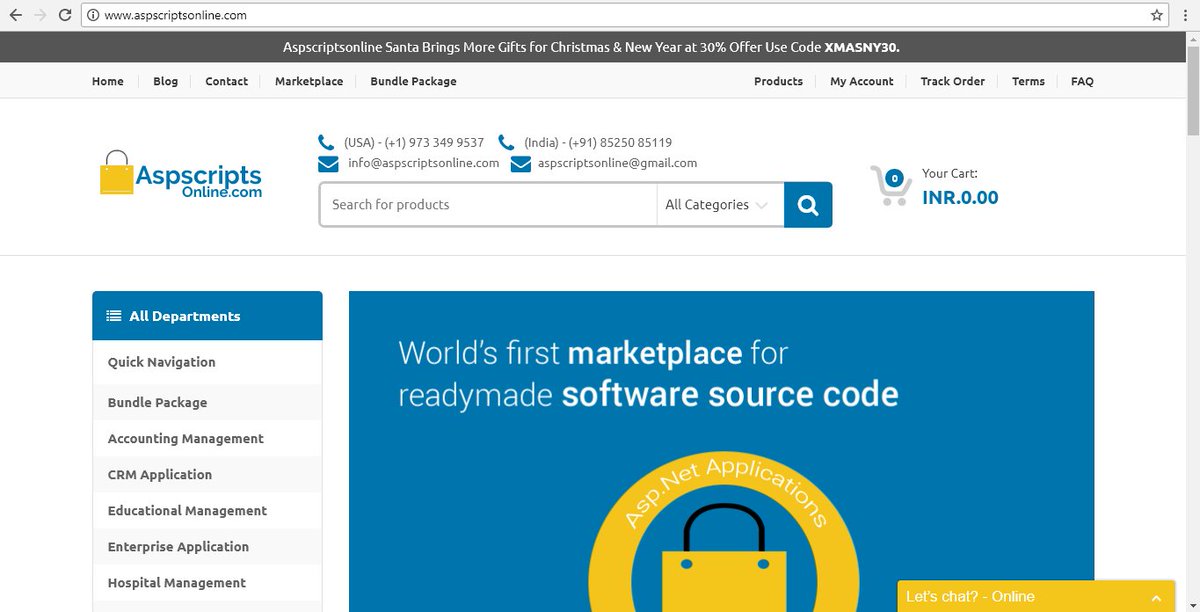Image resolution: width=1200 pixels, height=612 pixels.
Task: Click the XMASNY30 promo banner
Action: point(593,47)
